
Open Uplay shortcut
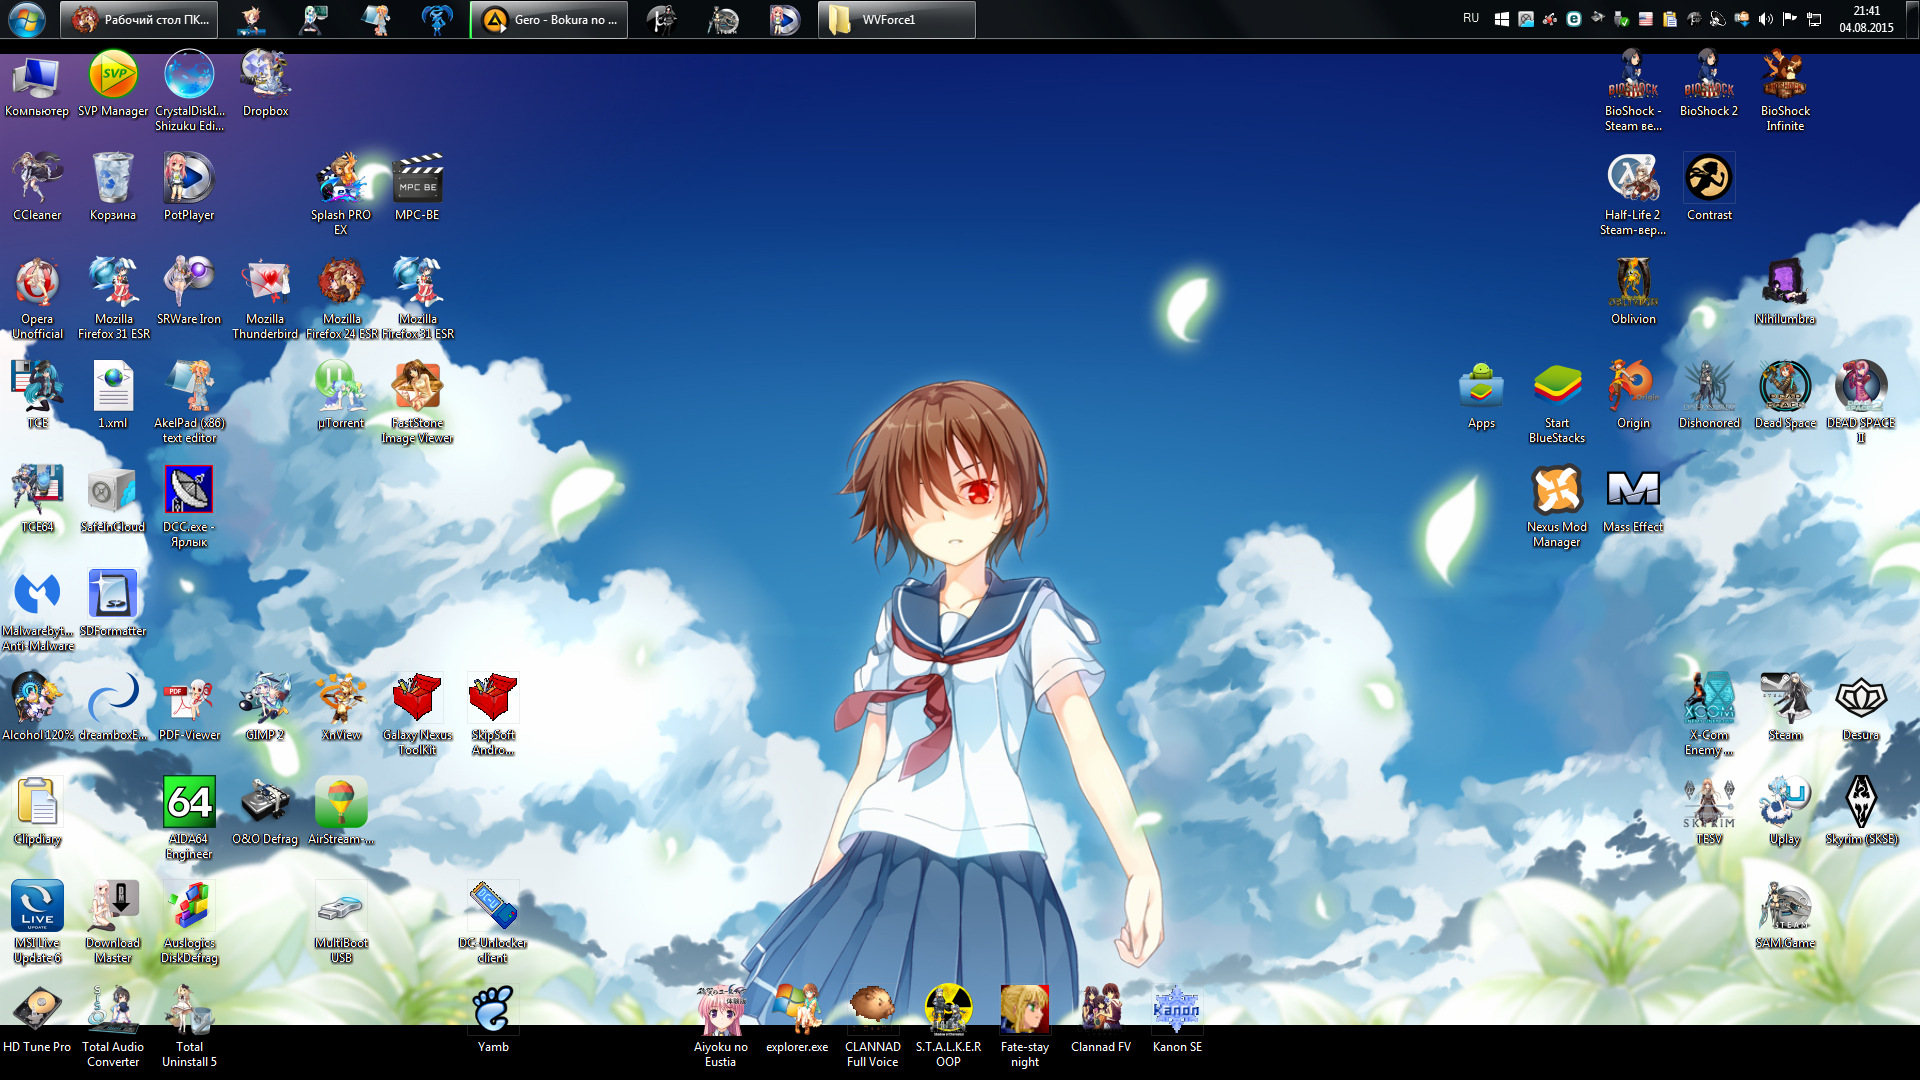(x=1785, y=812)
